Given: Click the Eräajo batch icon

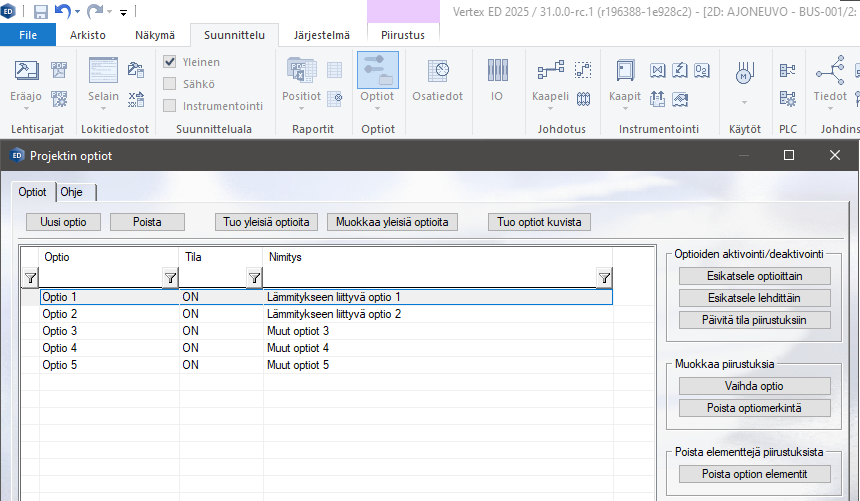Looking at the screenshot, I should tap(26, 72).
